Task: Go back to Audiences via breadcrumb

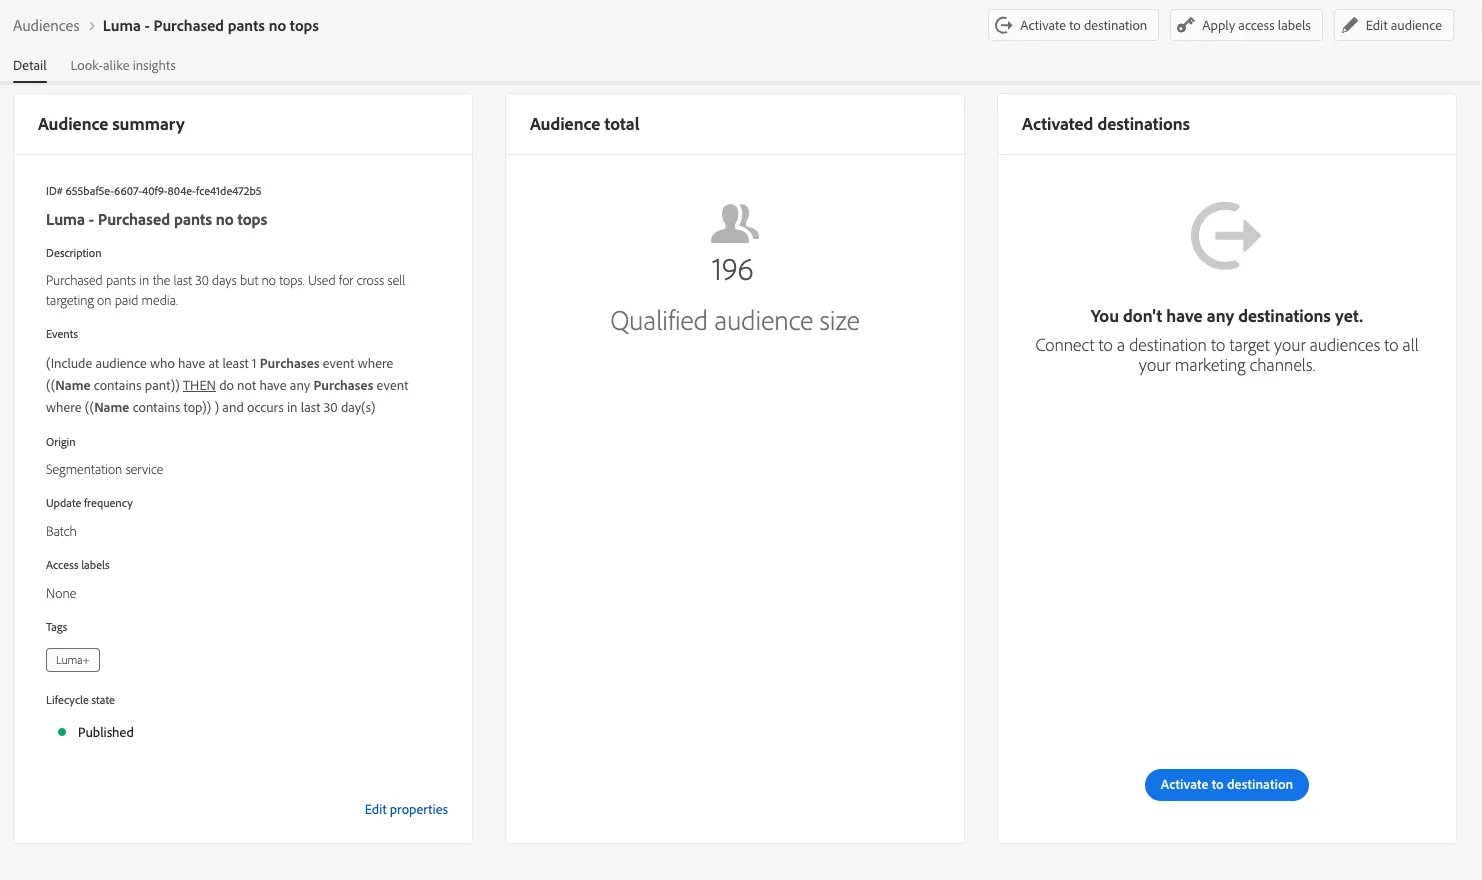Action: (46, 26)
